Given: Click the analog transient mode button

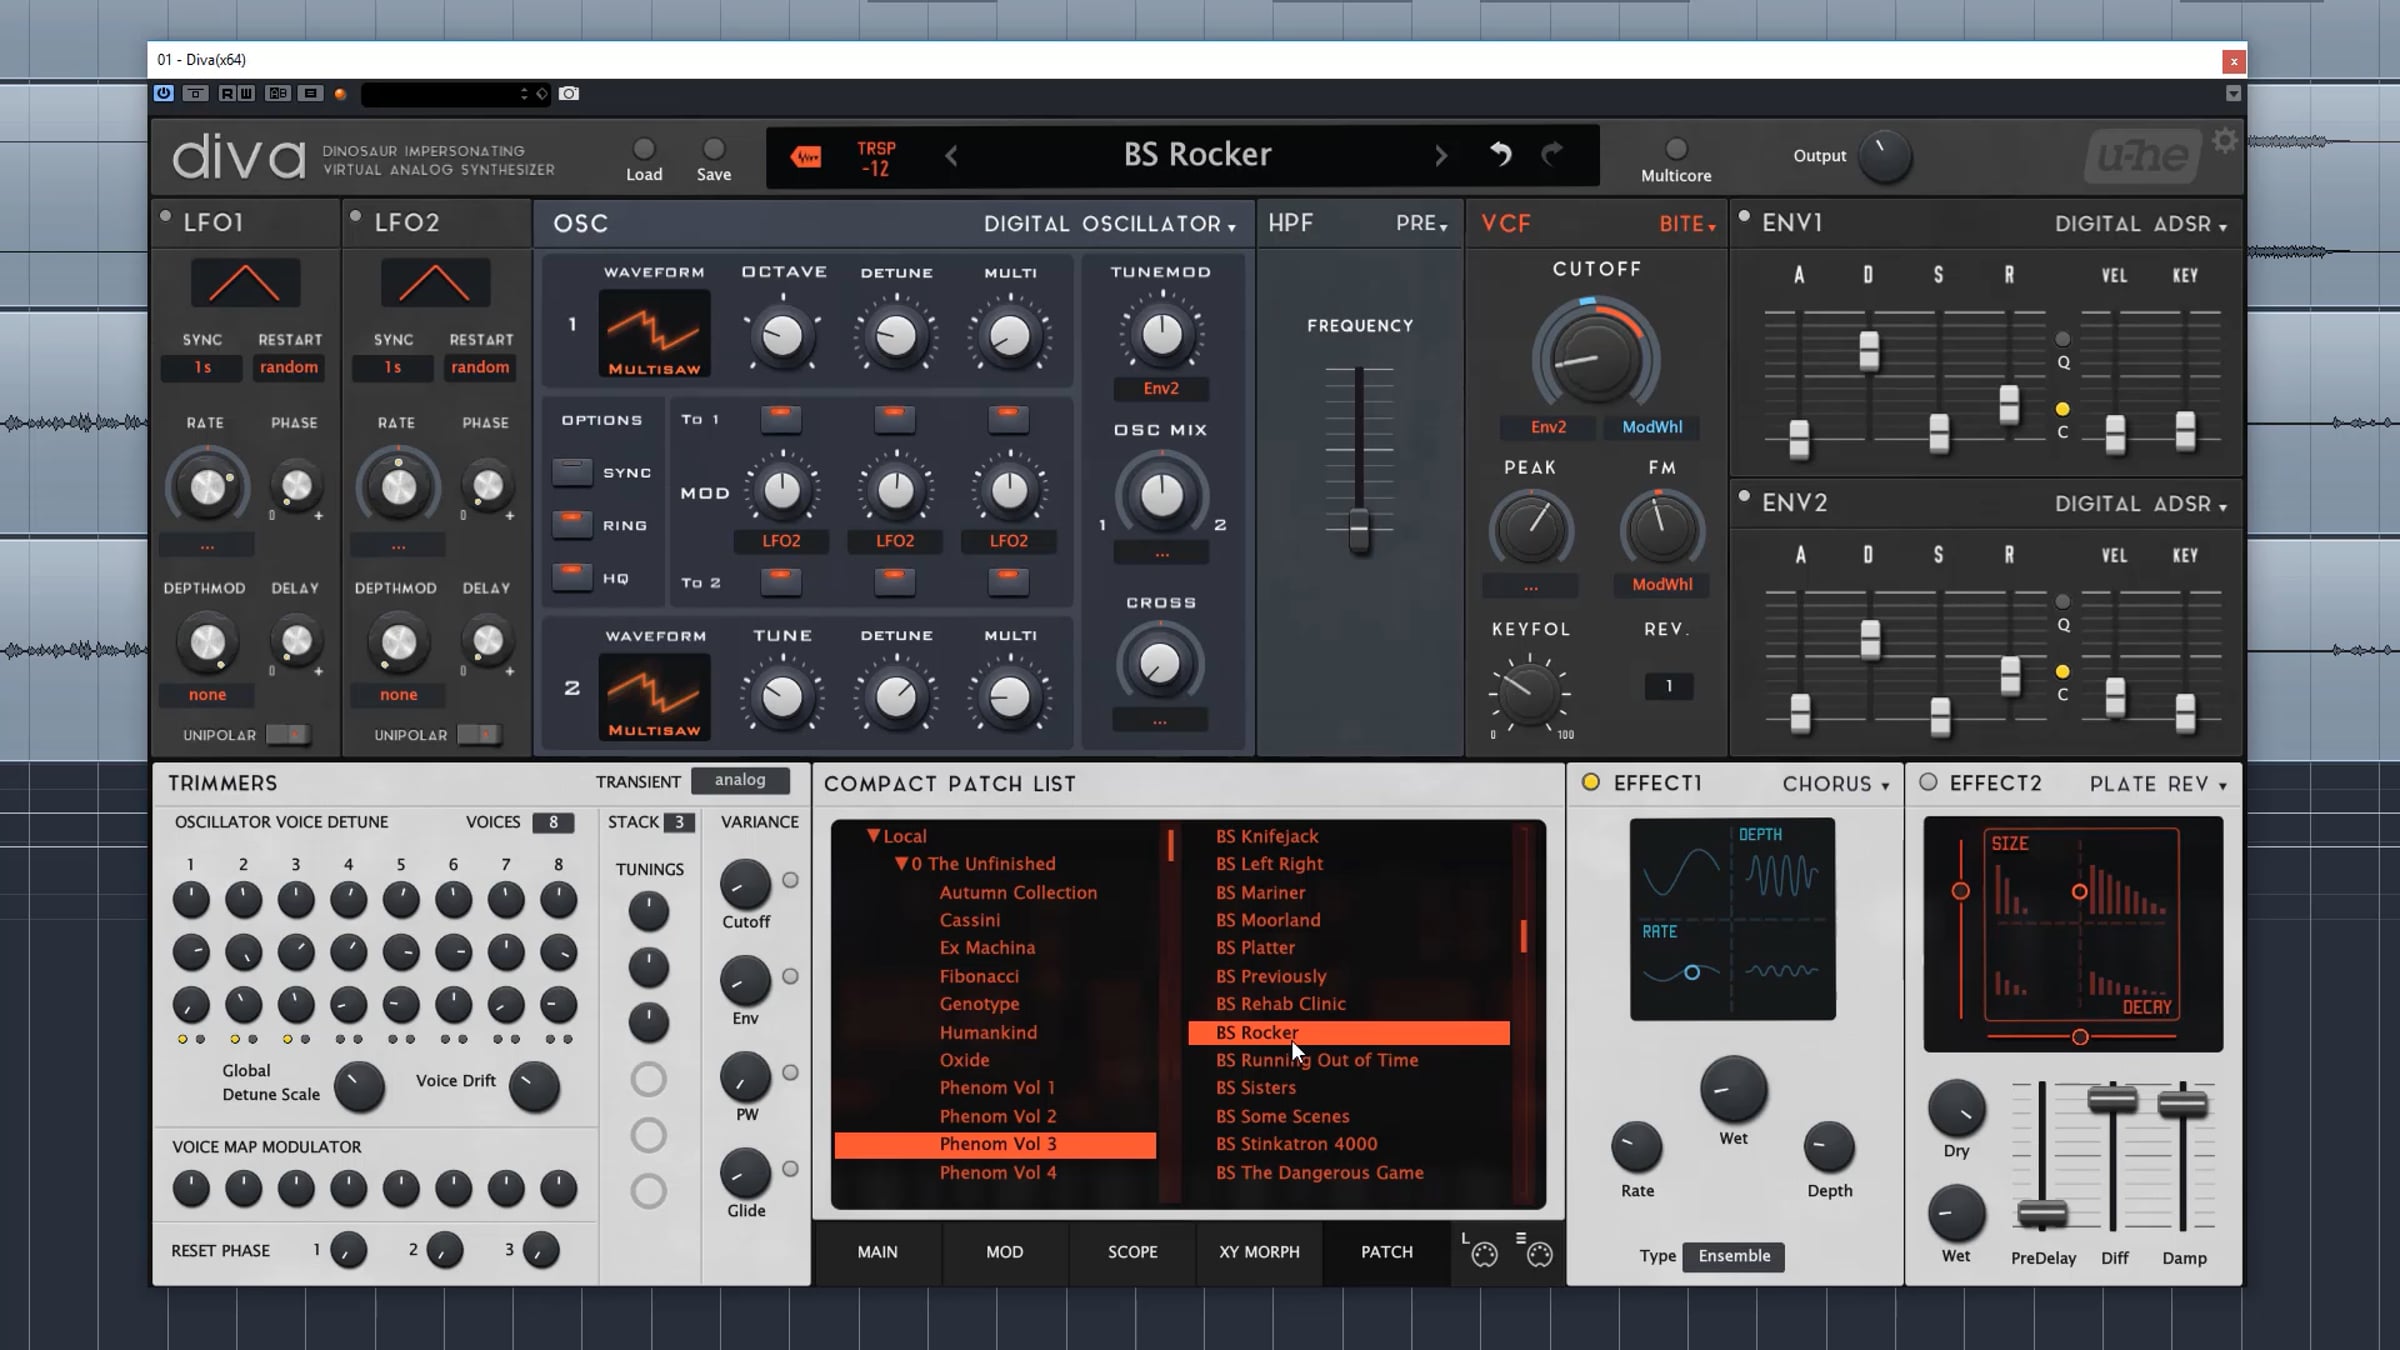Looking at the screenshot, I should [x=740, y=780].
